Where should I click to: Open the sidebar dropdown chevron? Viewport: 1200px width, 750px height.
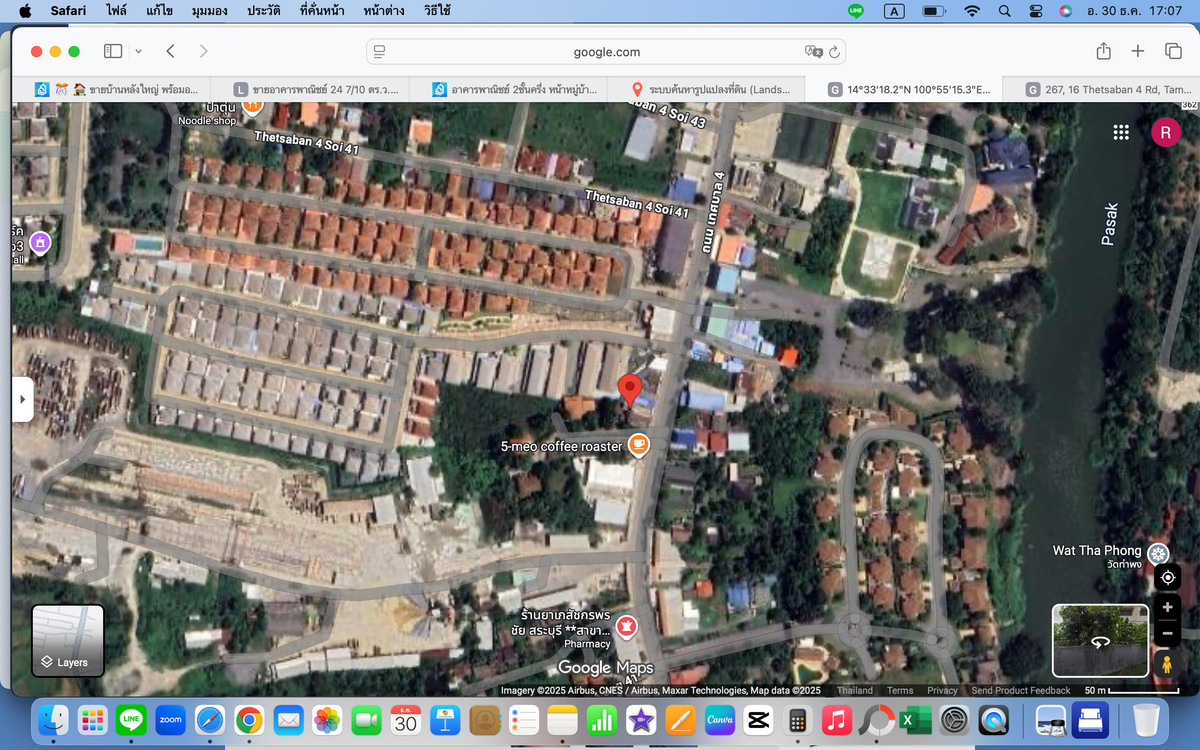tap(138, 51)
